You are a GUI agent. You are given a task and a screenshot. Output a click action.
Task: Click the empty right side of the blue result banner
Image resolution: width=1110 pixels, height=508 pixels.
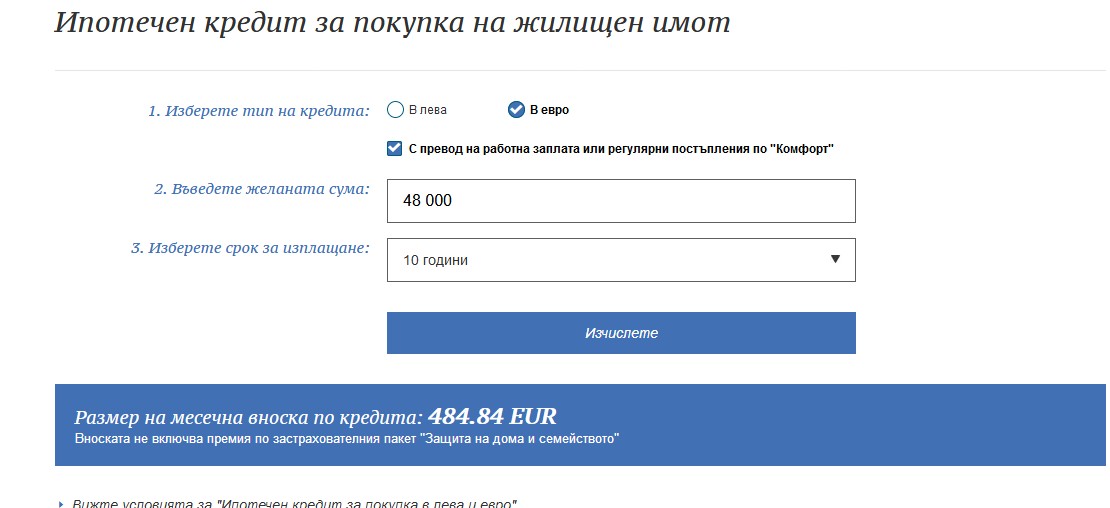click(900, 425)
